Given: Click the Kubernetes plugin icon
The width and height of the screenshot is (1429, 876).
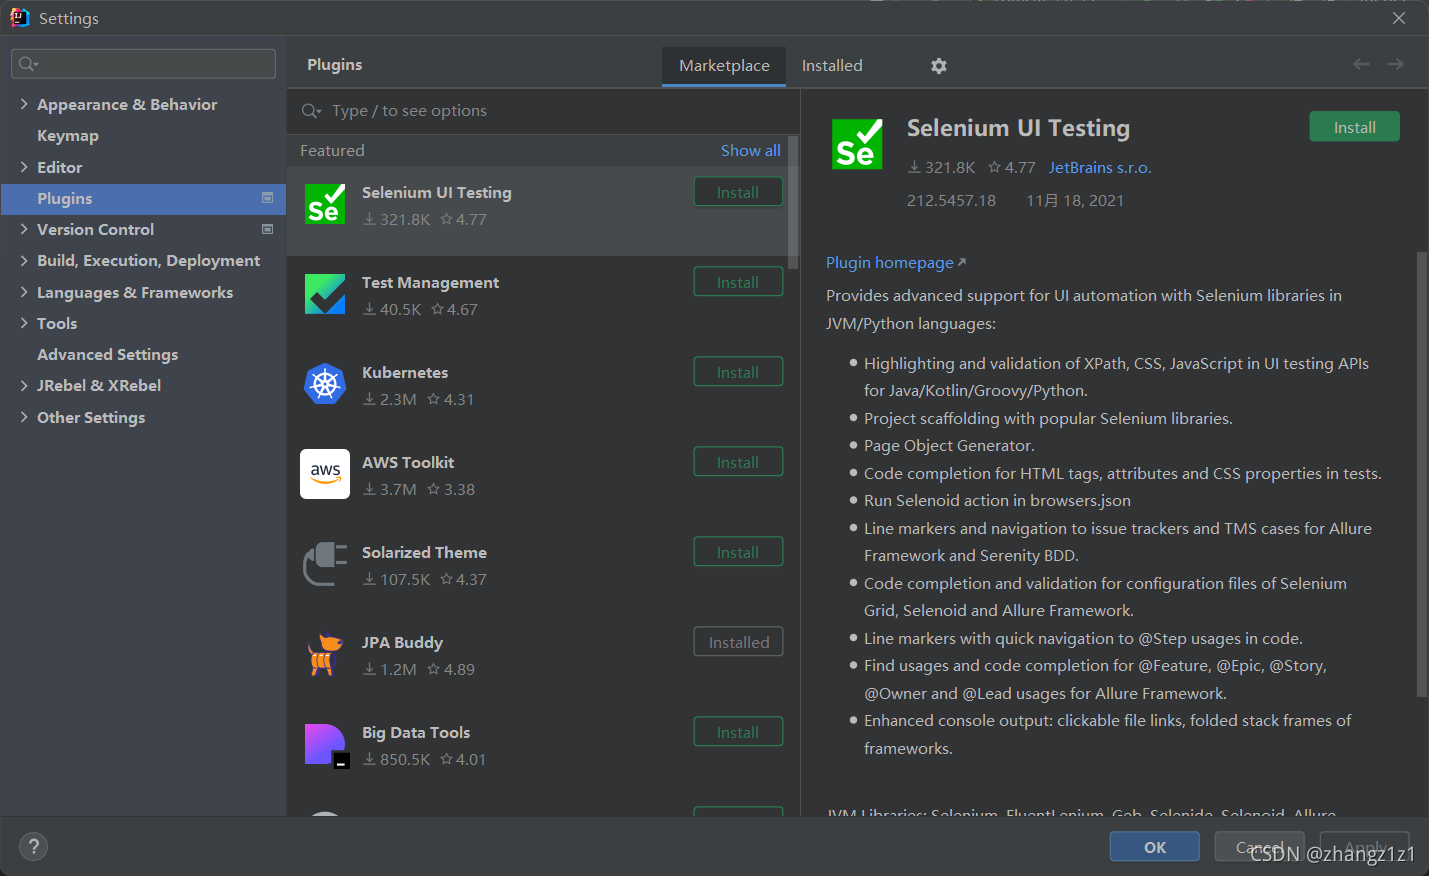Looking at the screenshot, I should (325, 384).
